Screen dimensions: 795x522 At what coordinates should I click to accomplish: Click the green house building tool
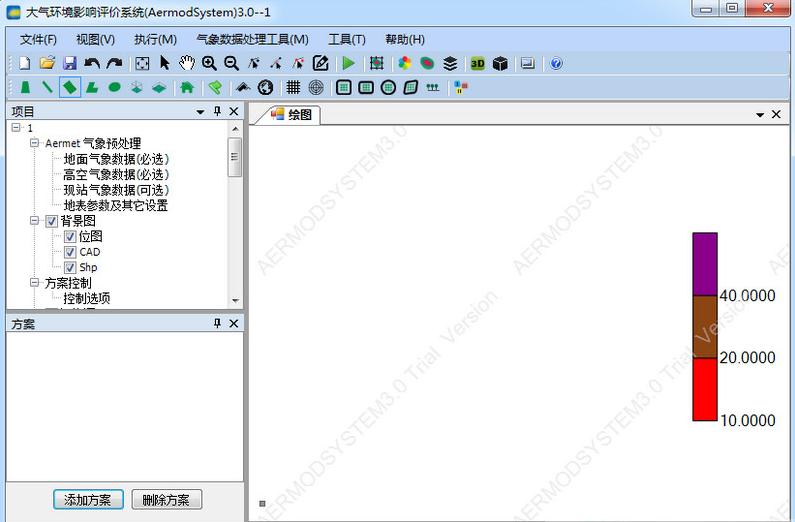[x=187, y=87]
